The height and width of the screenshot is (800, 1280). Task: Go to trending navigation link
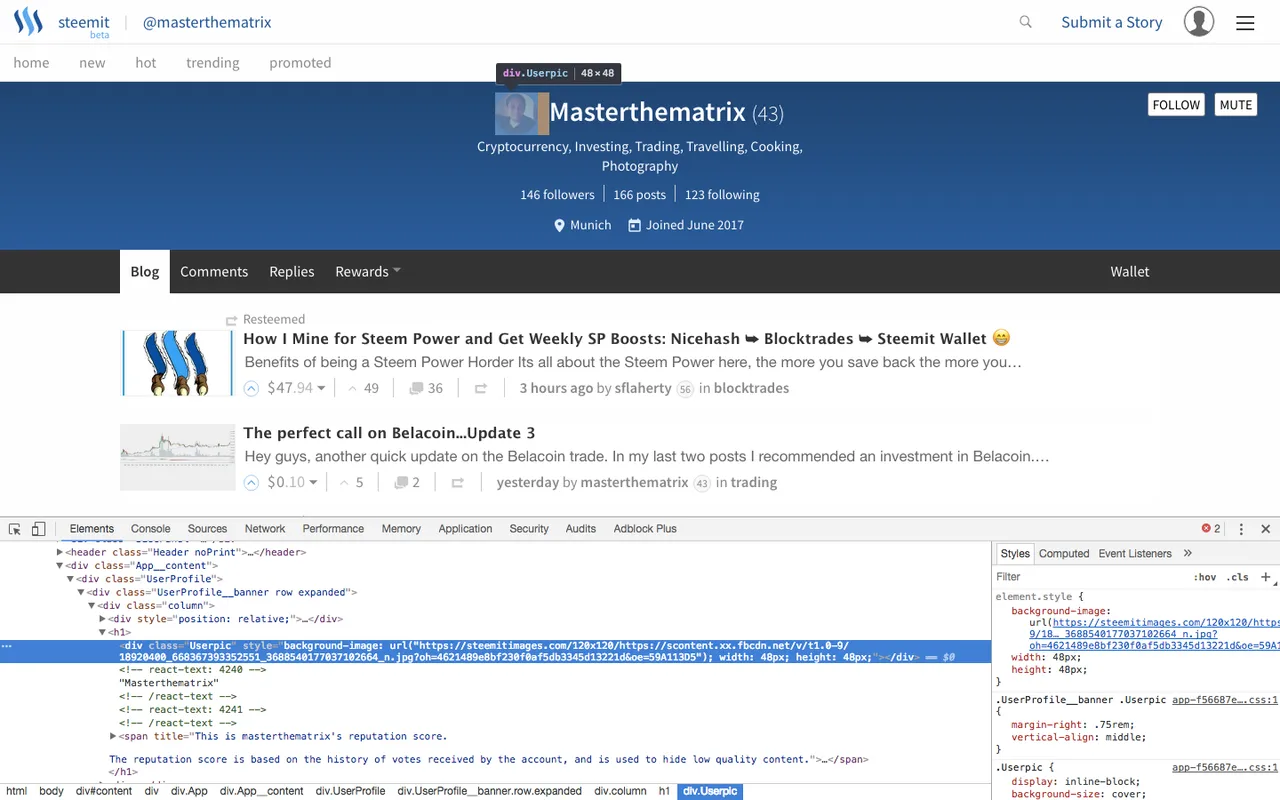[213, 62]
